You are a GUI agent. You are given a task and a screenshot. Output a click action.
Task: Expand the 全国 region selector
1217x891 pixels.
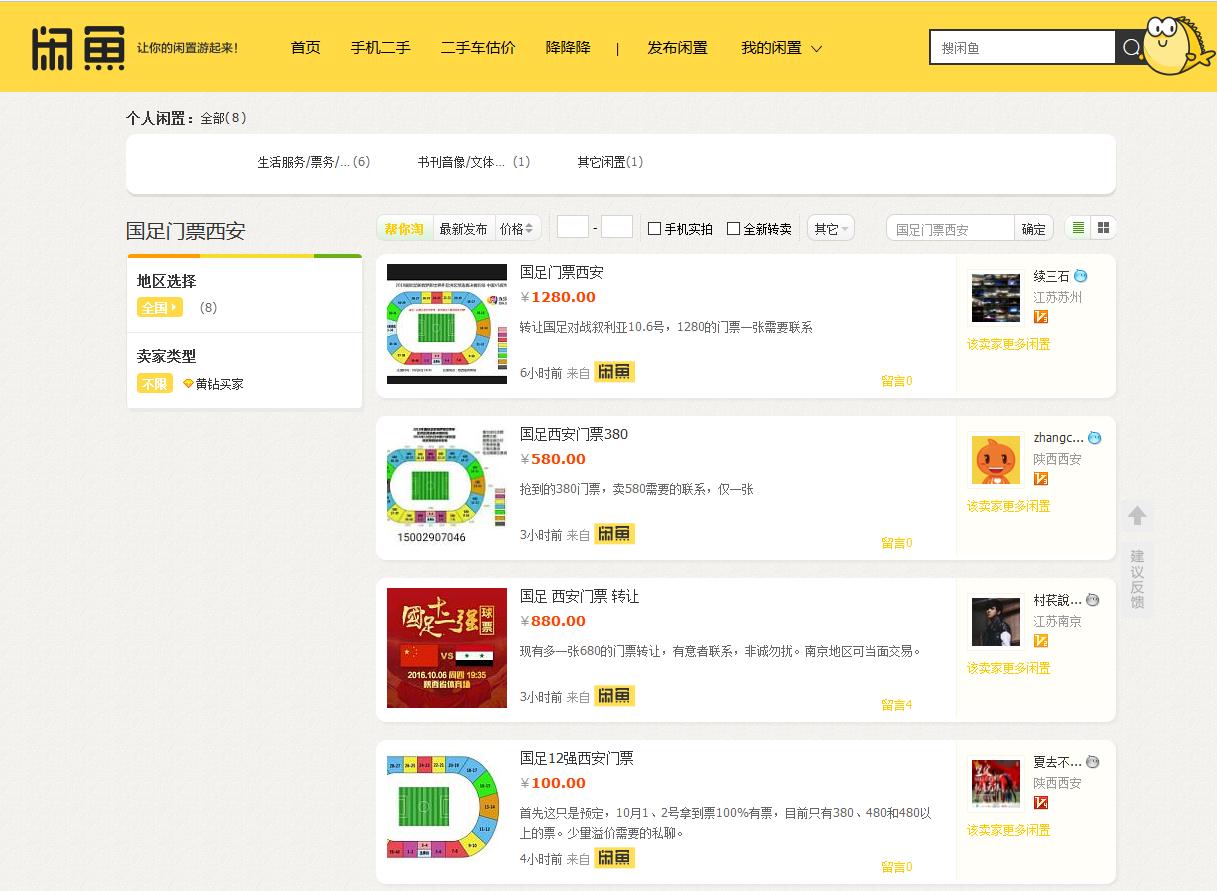click(x=160, y=308)
